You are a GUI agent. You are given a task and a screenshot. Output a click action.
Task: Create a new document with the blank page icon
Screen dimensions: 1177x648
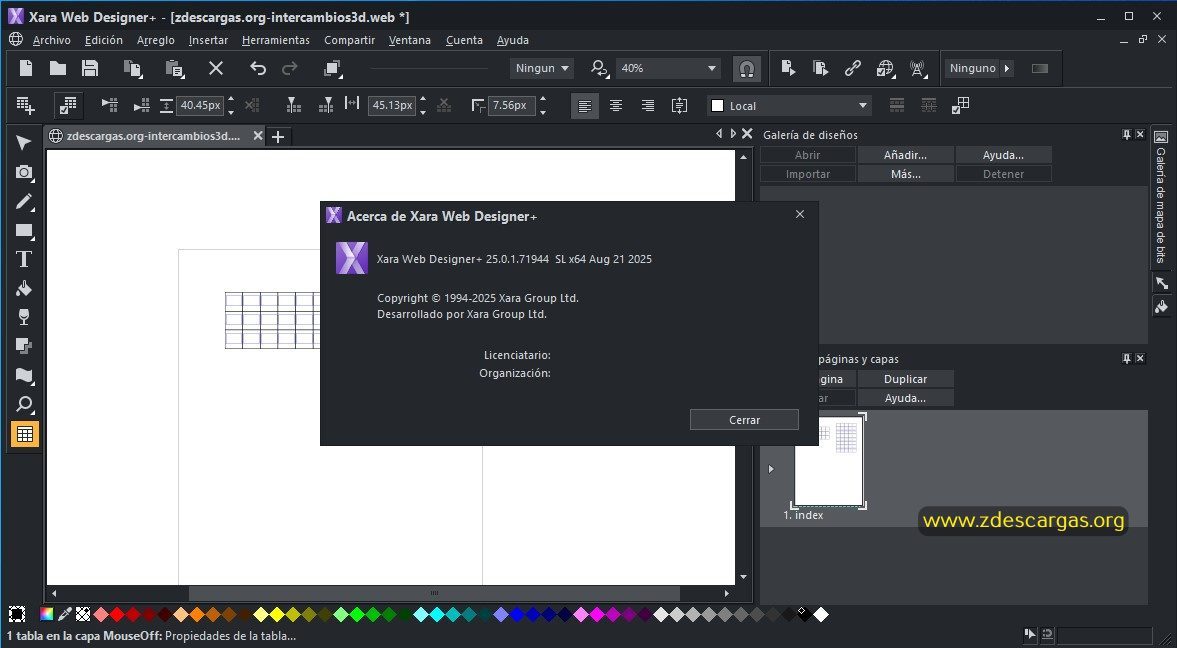[26, 68]
